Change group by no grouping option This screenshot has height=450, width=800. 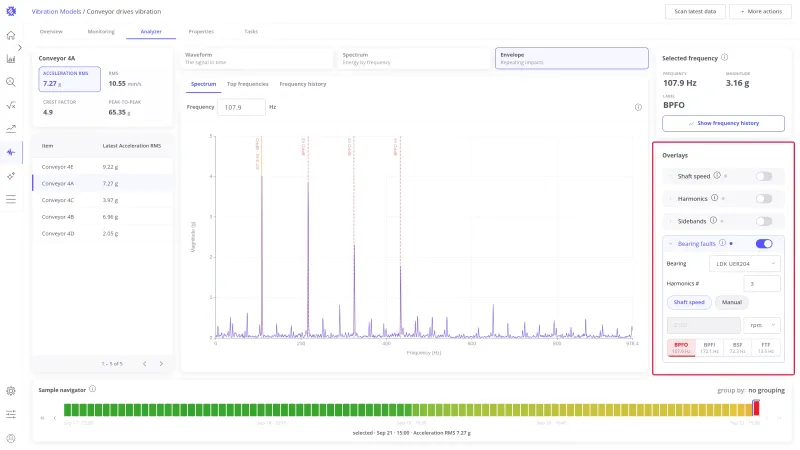pyautogui.click(x=766, y=390)
